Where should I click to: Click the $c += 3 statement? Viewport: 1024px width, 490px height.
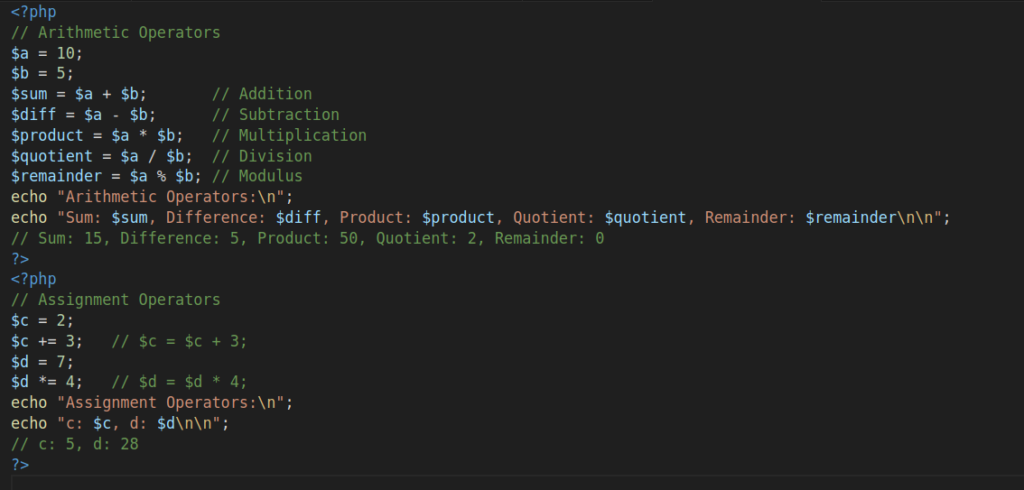(x=47, y=341)
